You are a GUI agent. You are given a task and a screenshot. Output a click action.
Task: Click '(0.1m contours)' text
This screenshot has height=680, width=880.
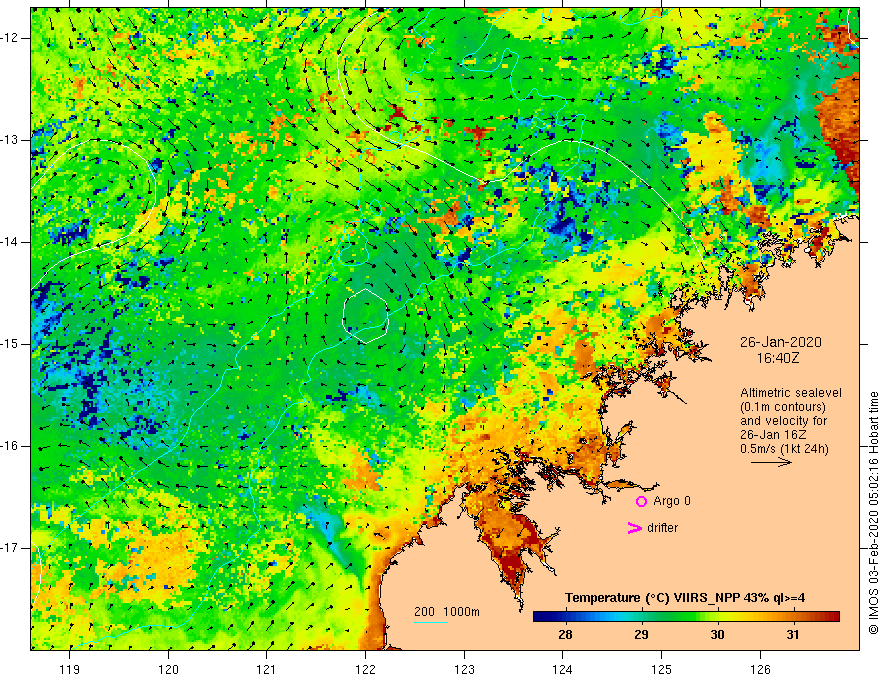[x=782, y=407]
